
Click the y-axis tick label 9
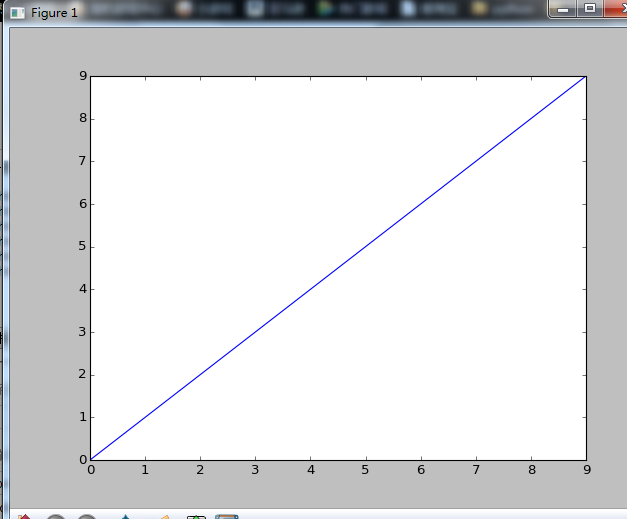pos(82,76)
